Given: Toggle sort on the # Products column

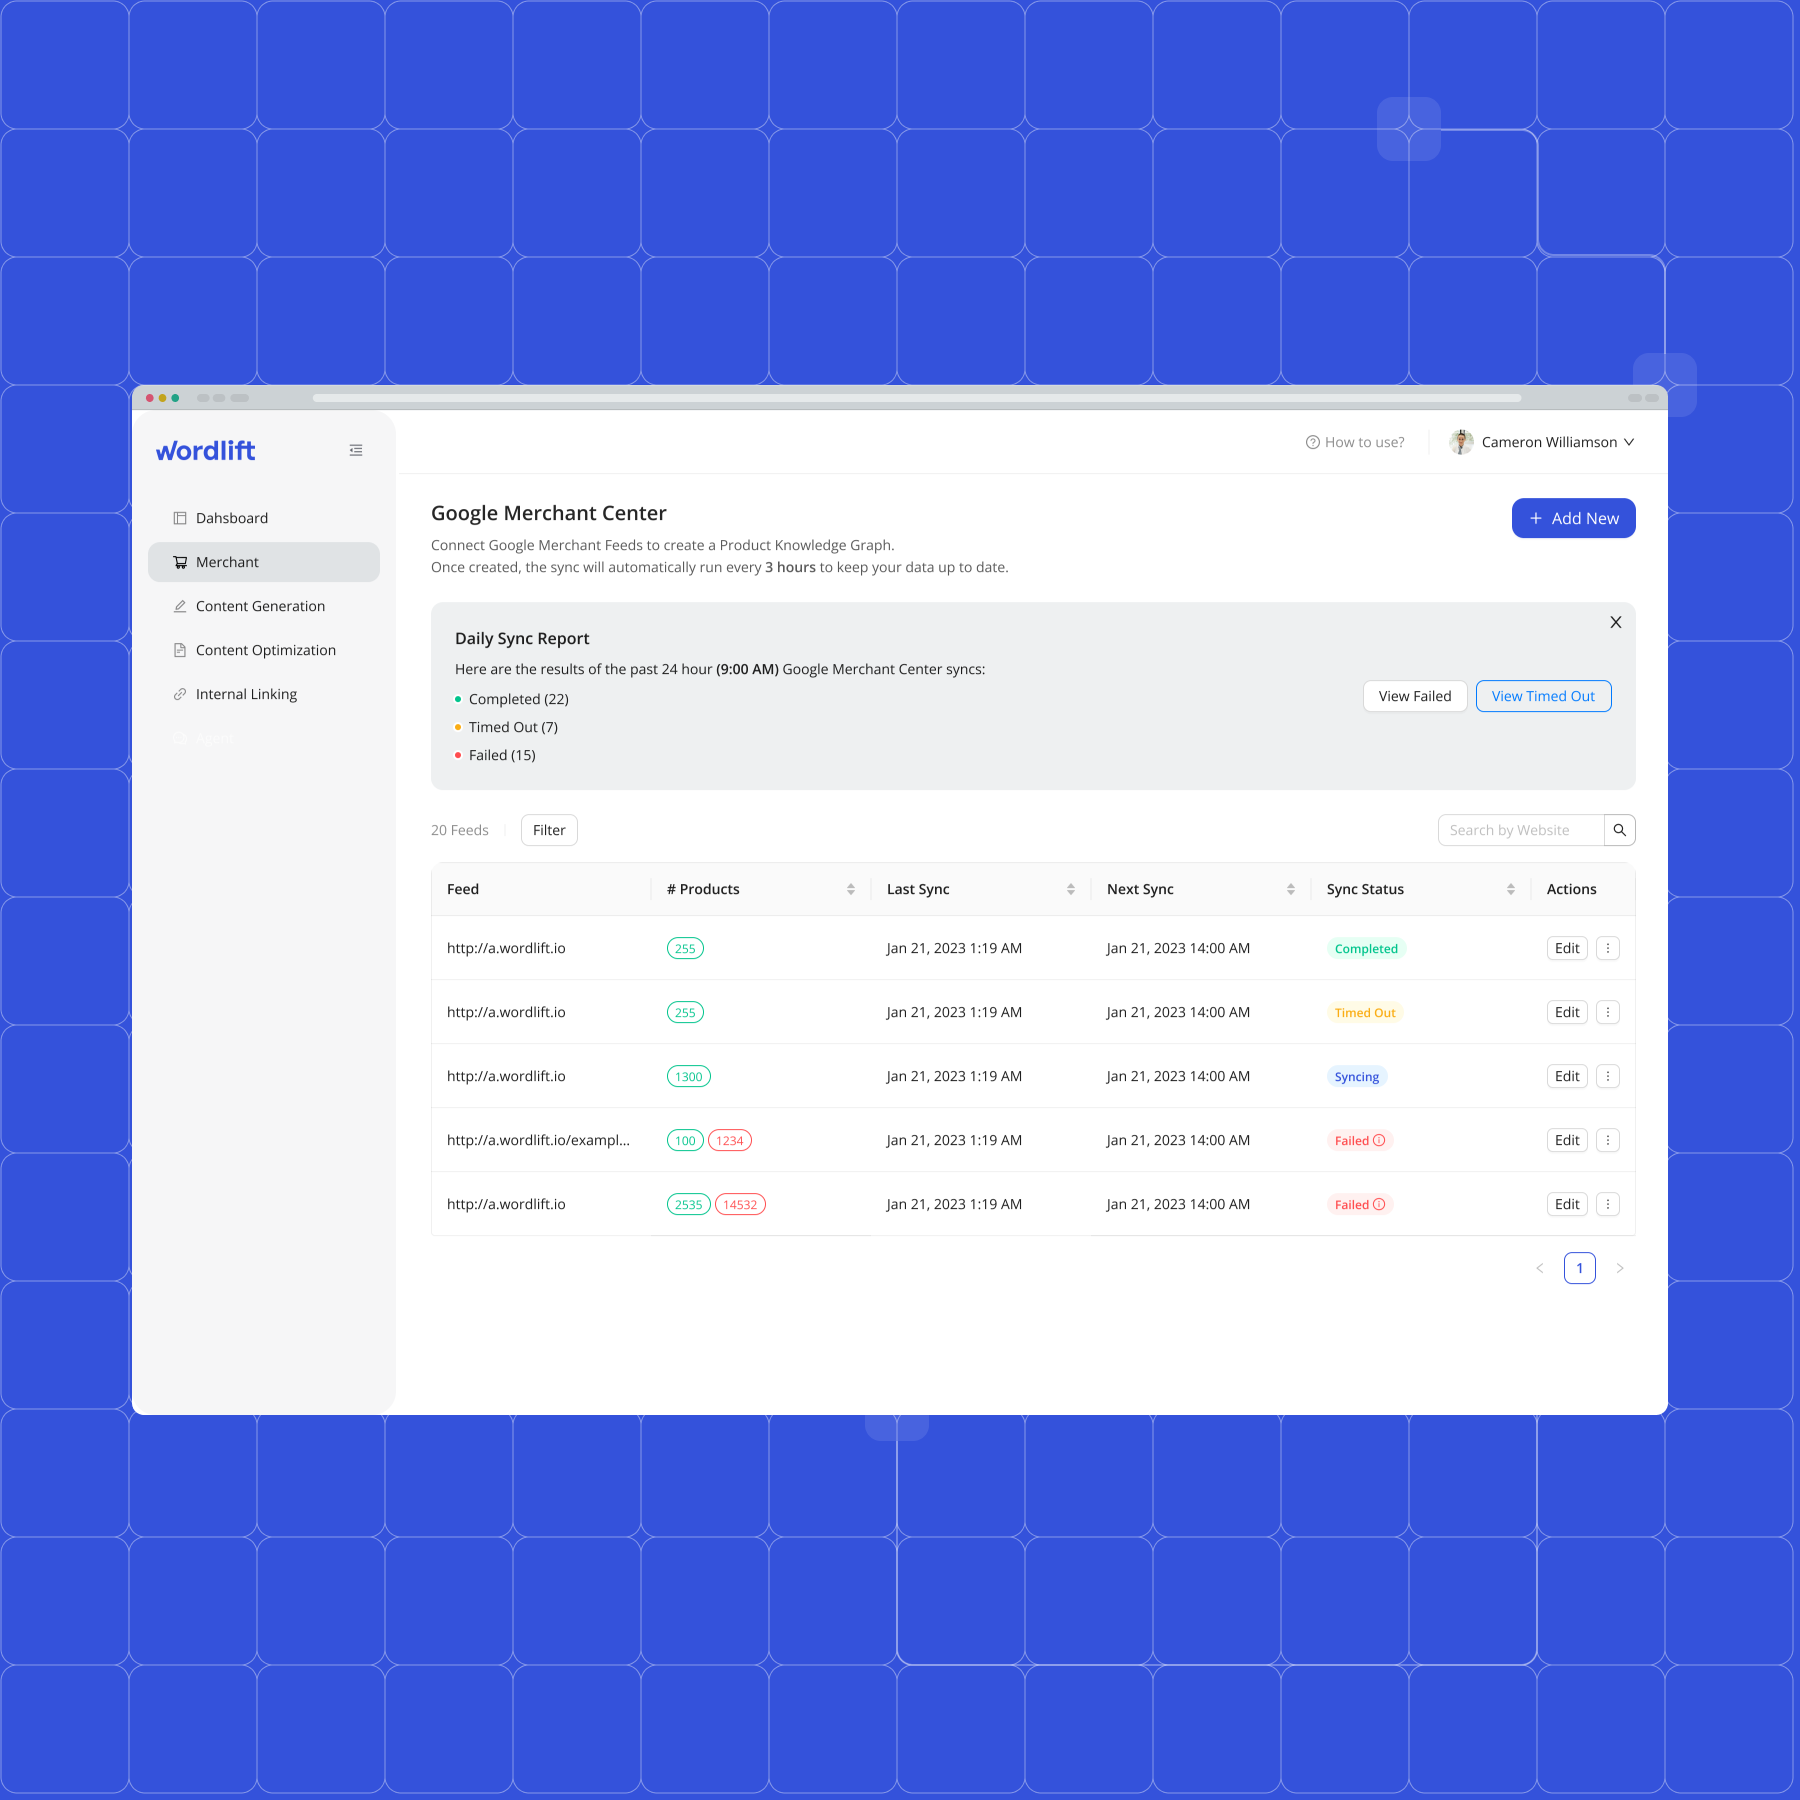Looking at the screenshot, I should pos(851,888).
